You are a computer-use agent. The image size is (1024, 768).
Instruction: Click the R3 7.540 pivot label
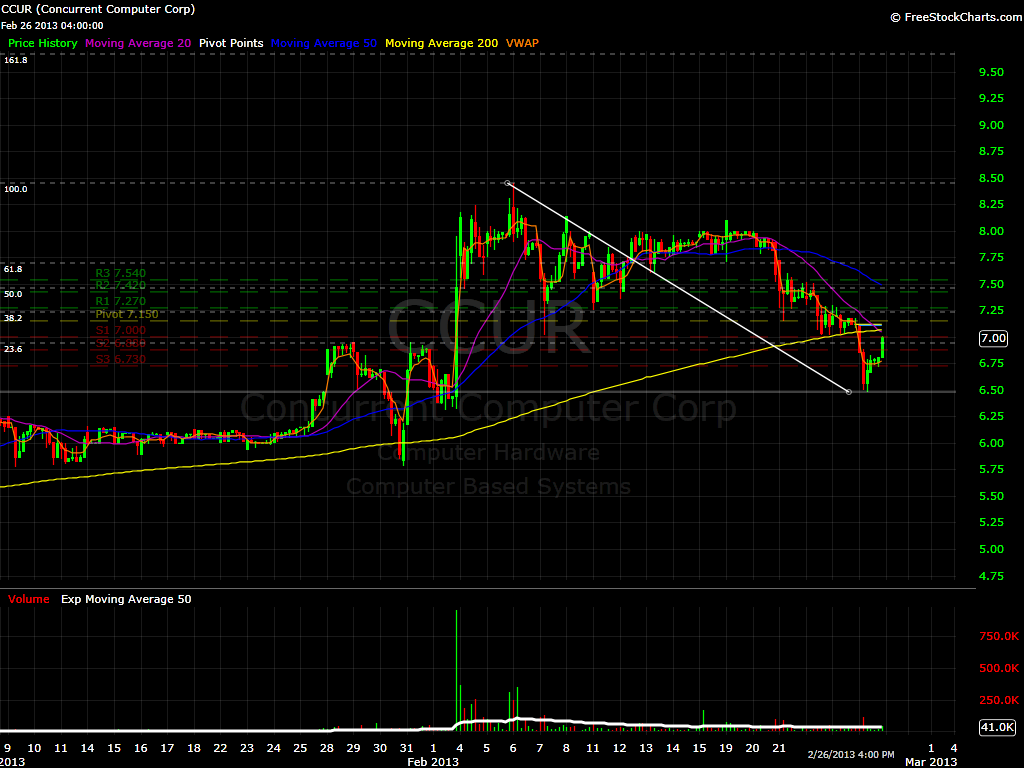[121, 273]
